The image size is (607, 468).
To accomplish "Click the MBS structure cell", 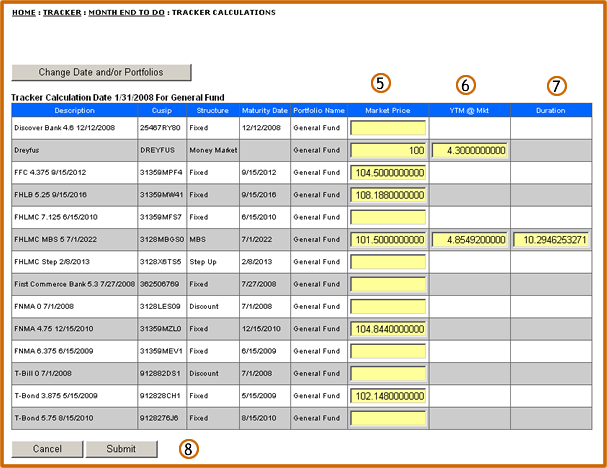I will [x=213, y=240].
